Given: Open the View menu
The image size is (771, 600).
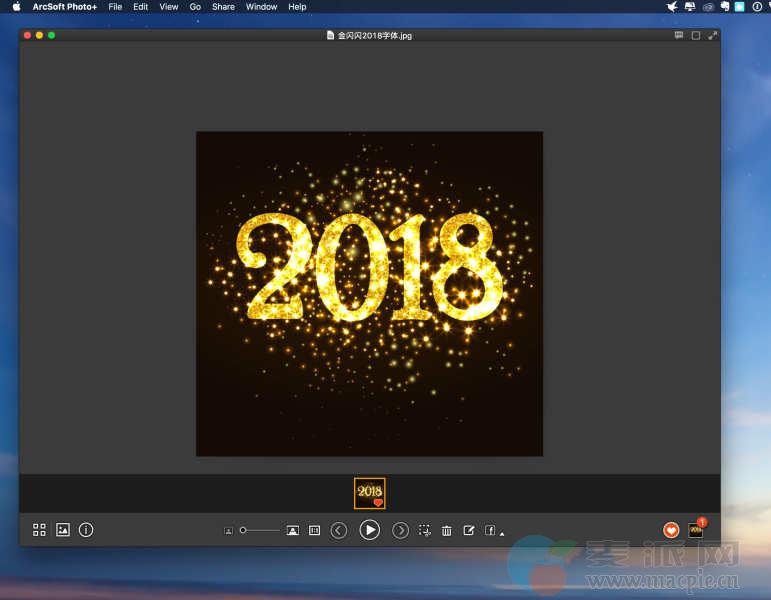Looking at the screenshot, I should (169, 7).
